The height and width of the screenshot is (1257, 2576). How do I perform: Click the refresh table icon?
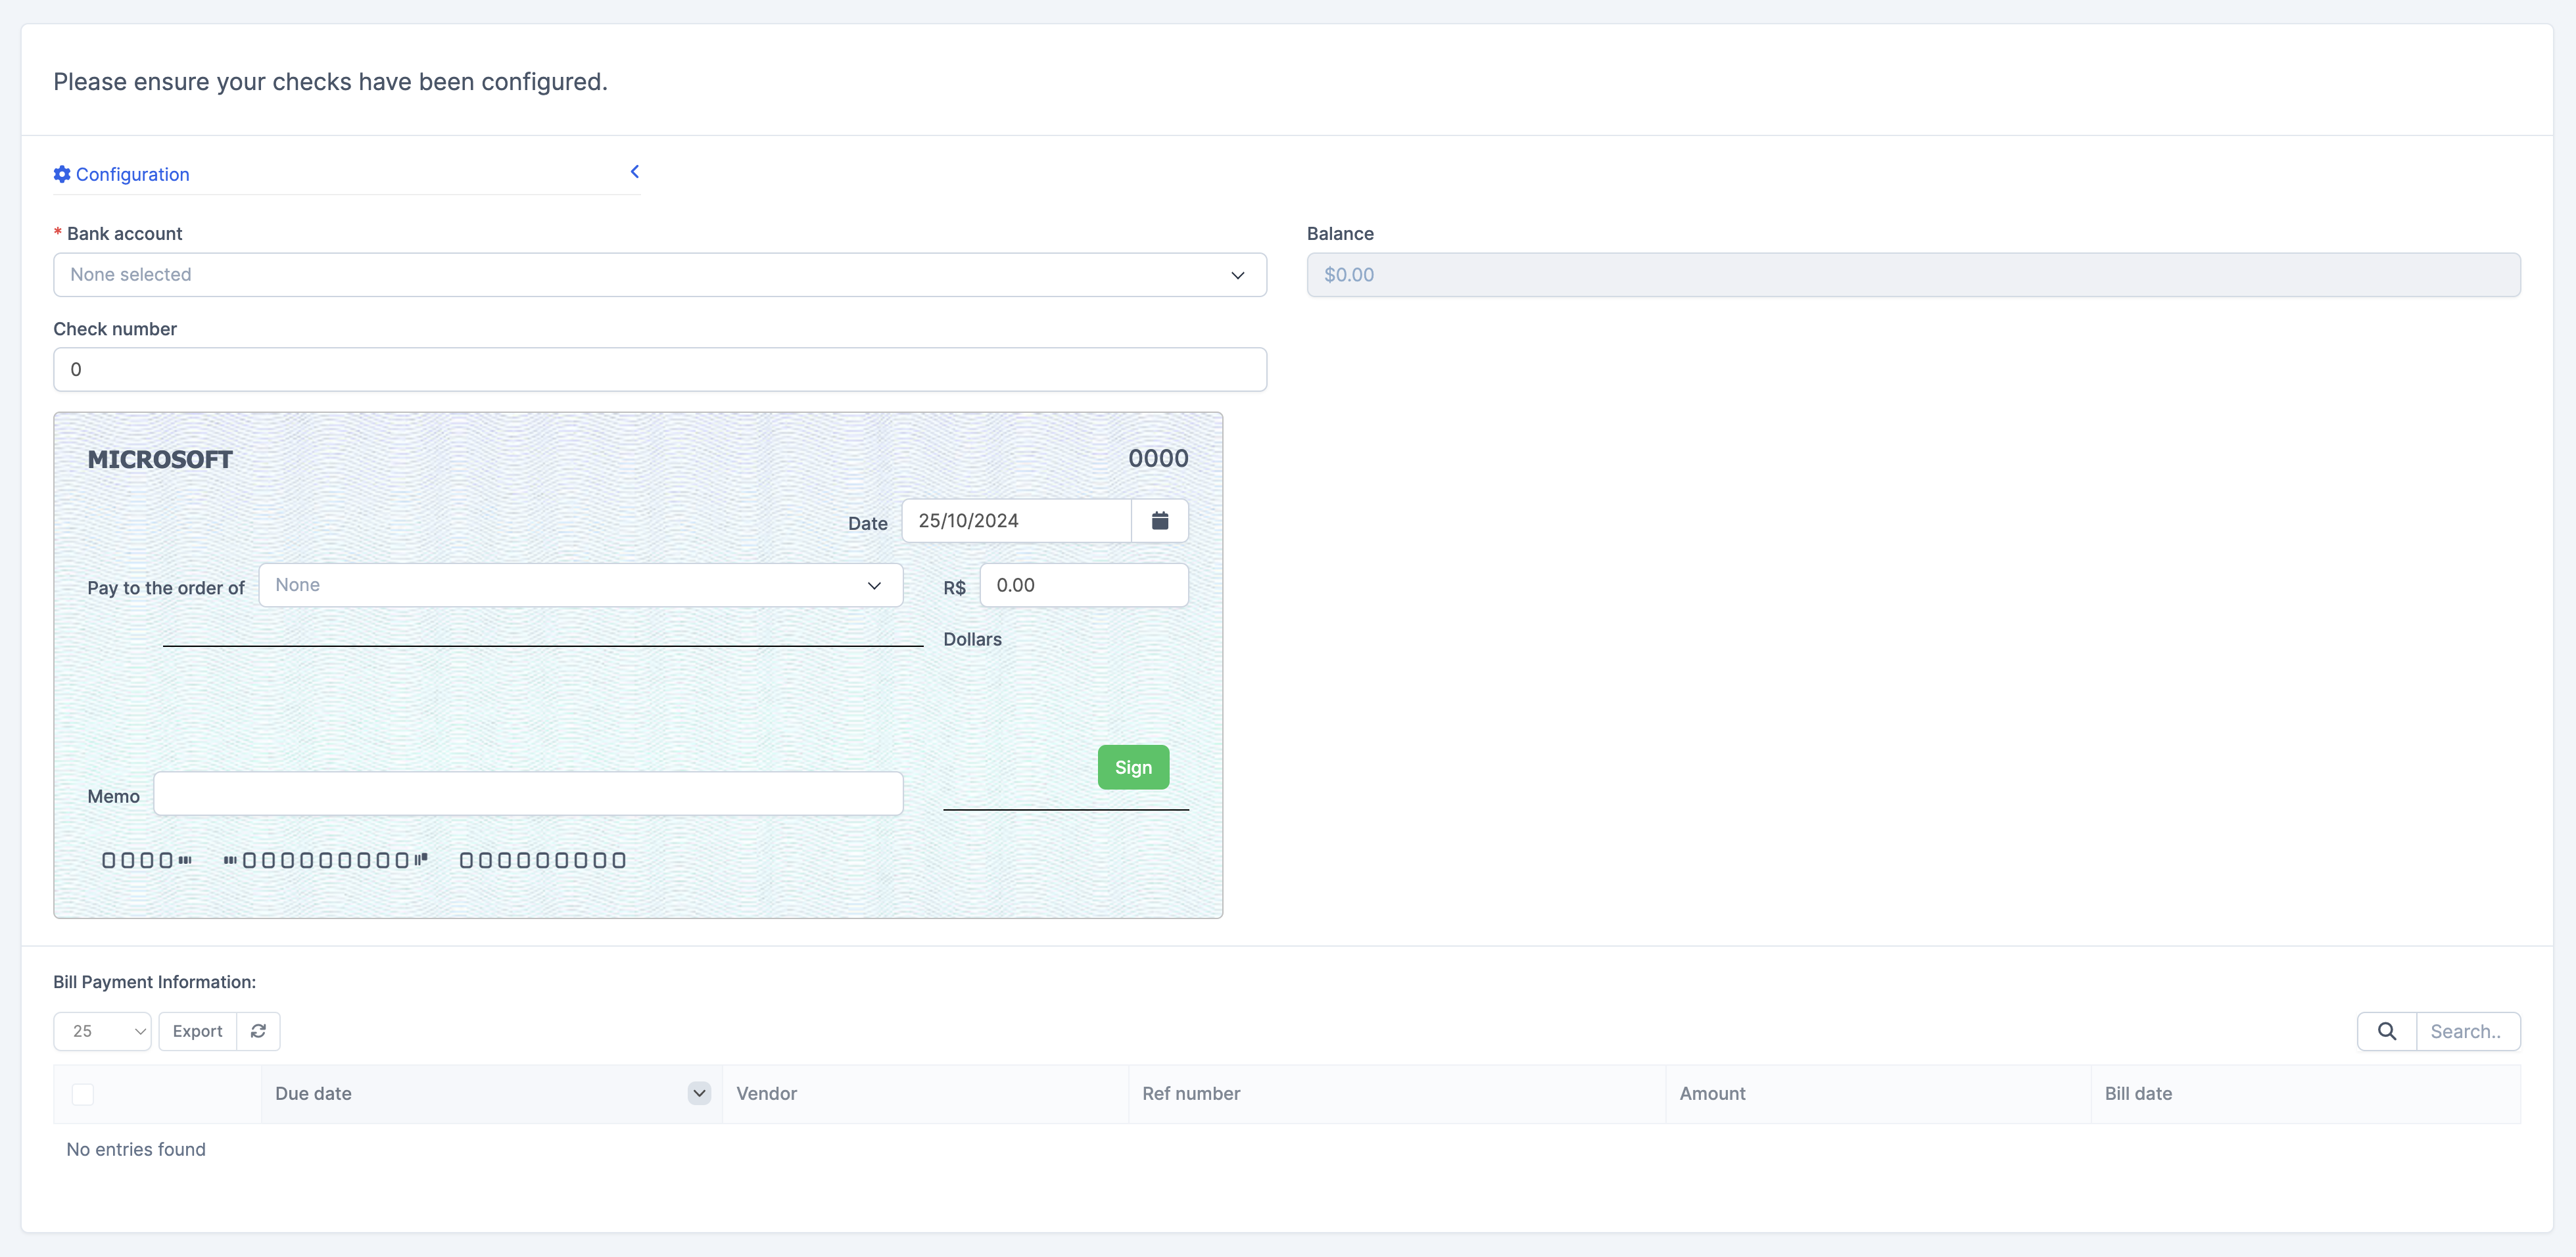click(258, 1031)
